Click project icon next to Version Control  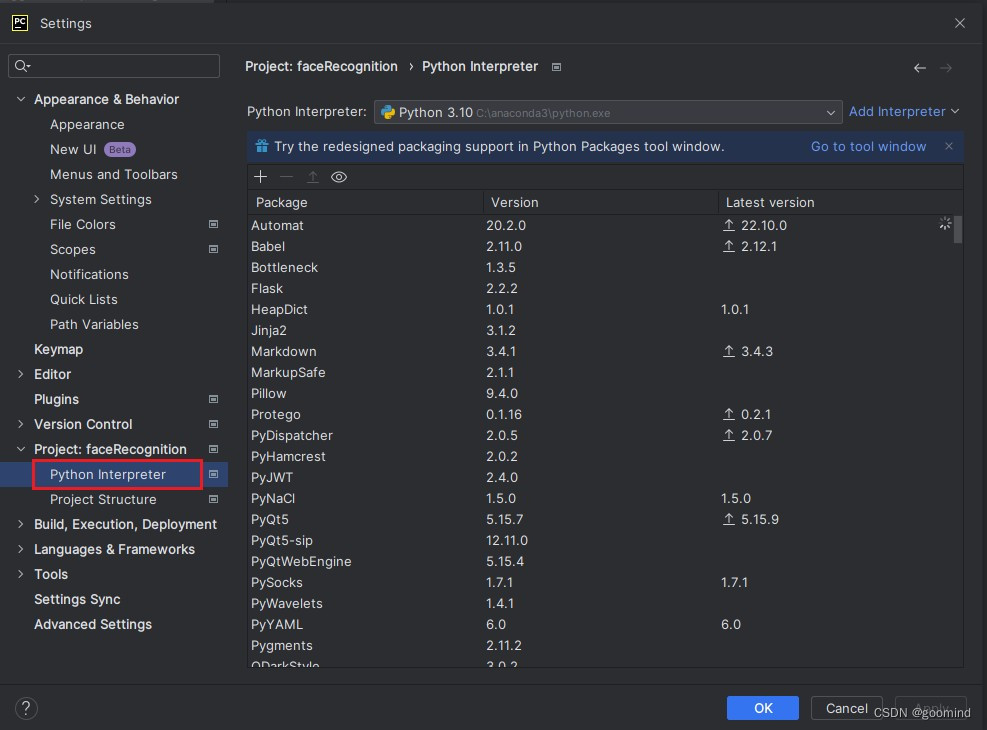coord(213,424)
